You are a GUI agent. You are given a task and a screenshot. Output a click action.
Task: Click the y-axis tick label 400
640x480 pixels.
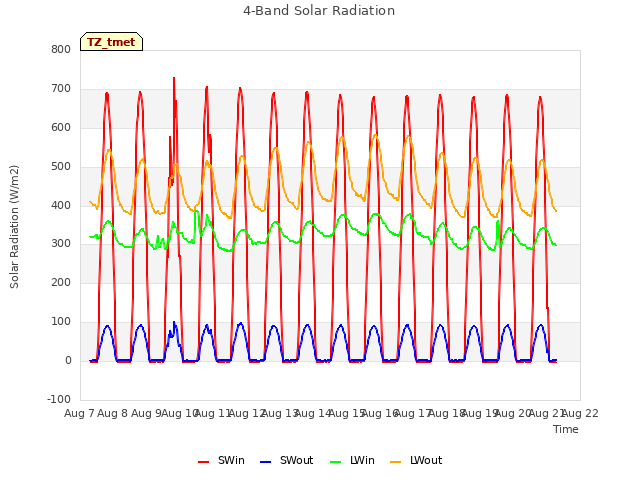[61, 205]
